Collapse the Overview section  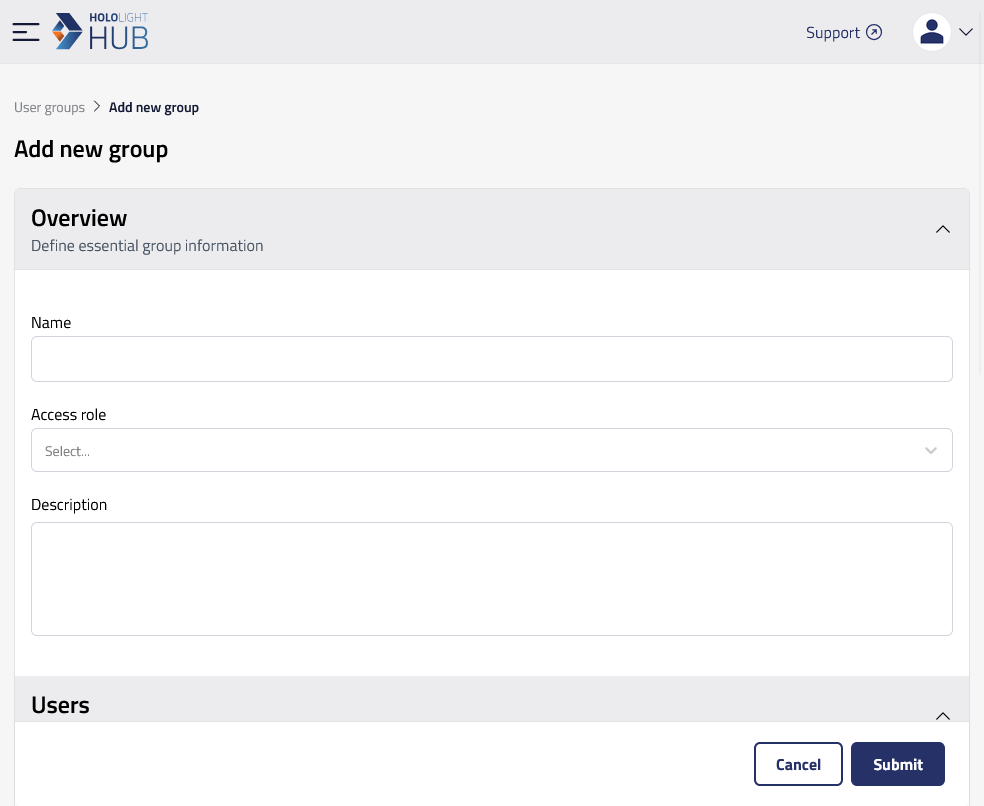click(943, 229)
